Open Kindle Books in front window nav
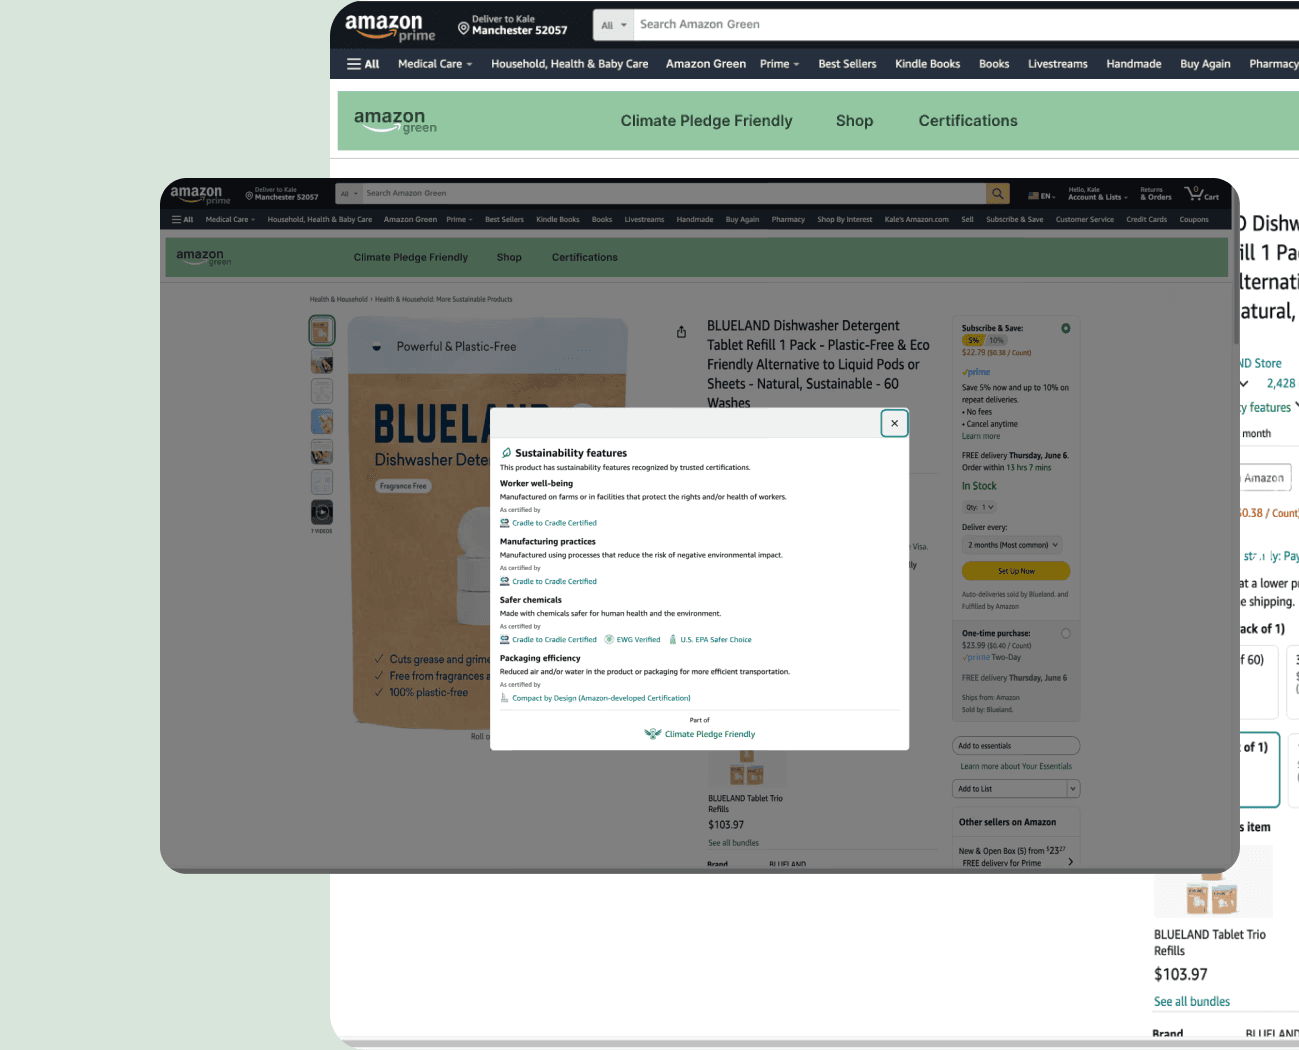 point(558,220)
